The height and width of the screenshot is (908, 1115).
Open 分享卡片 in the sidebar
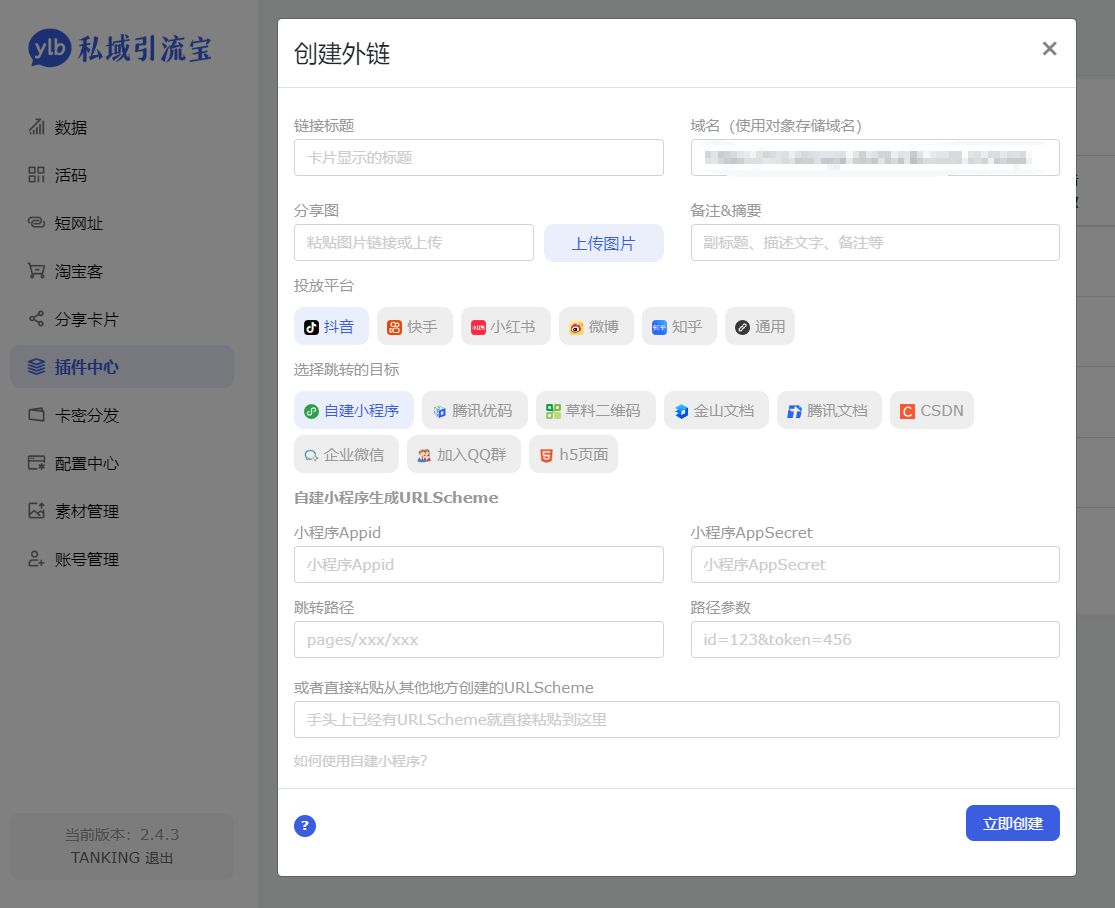point(86,319)
